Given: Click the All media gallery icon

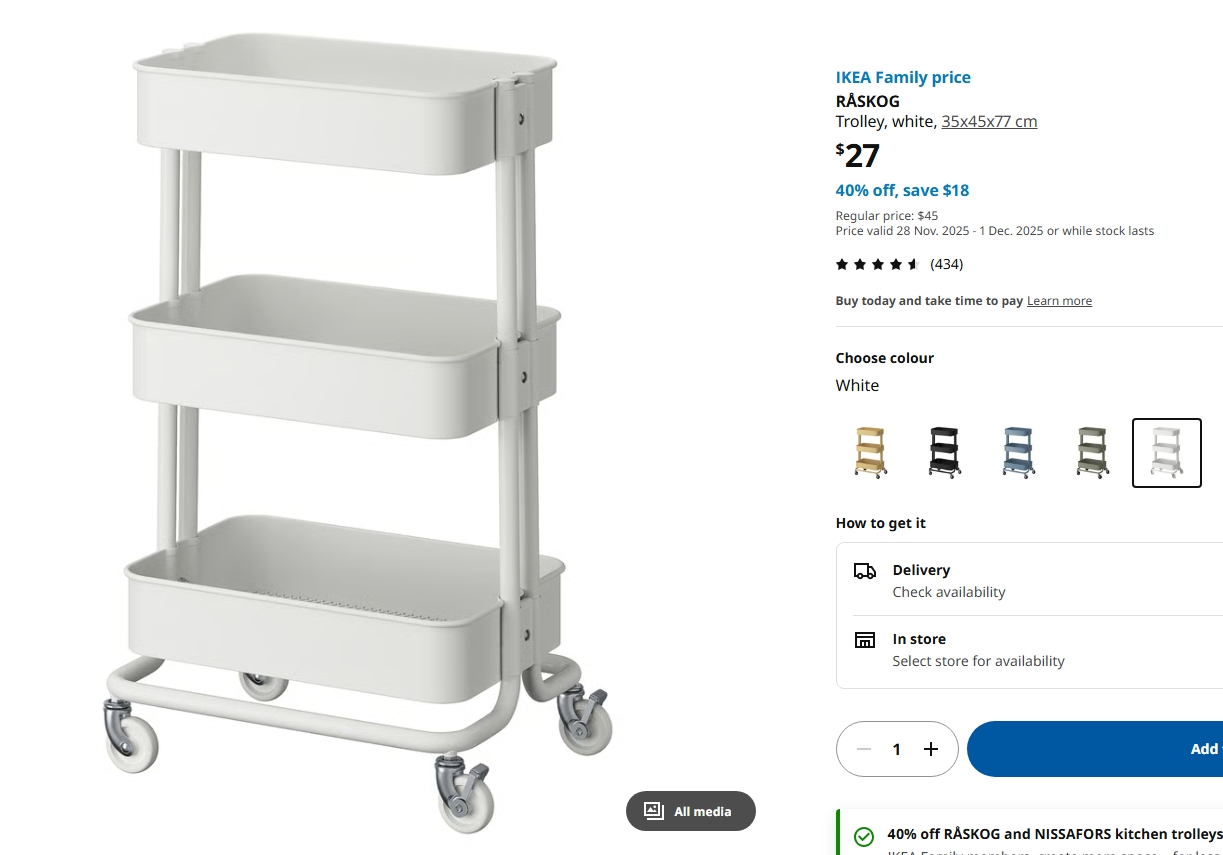Looking at the screenshot, I should click(x=654, y=811).
